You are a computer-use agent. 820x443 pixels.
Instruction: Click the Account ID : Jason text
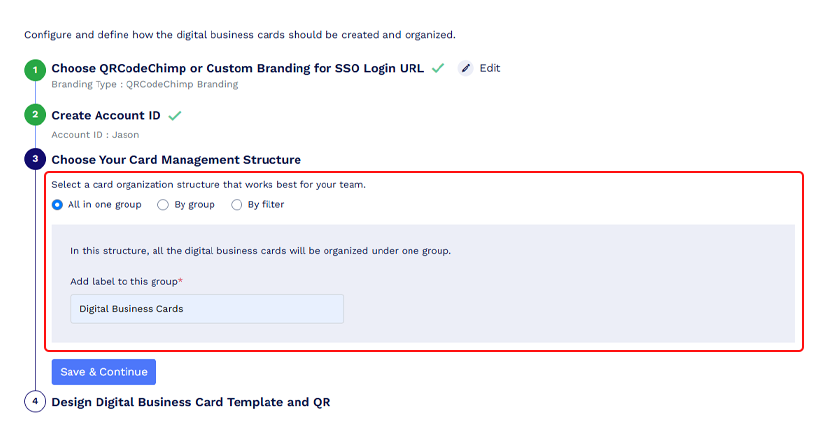95,135
